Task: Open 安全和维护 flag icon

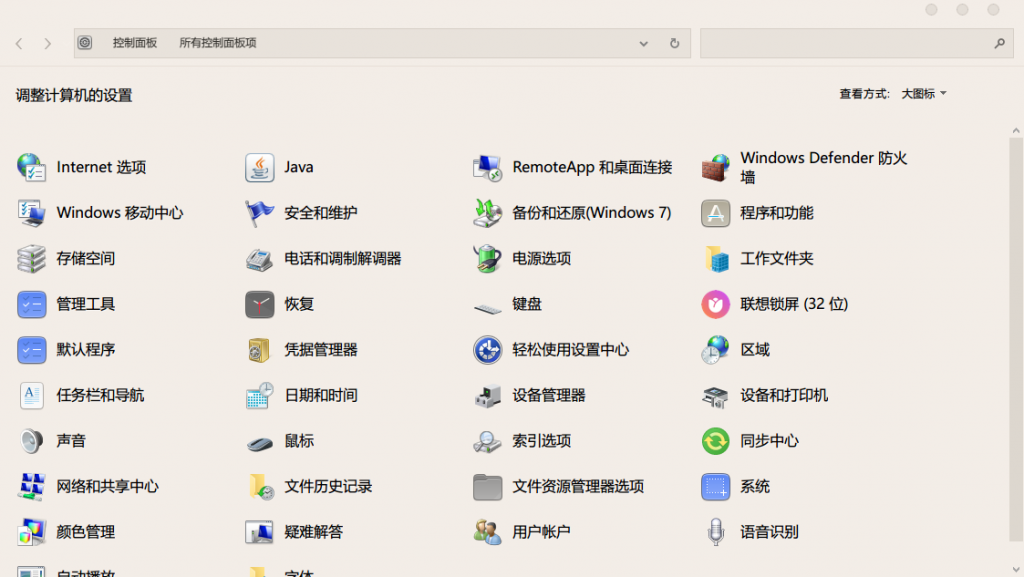Action: [x=259, y=213]
